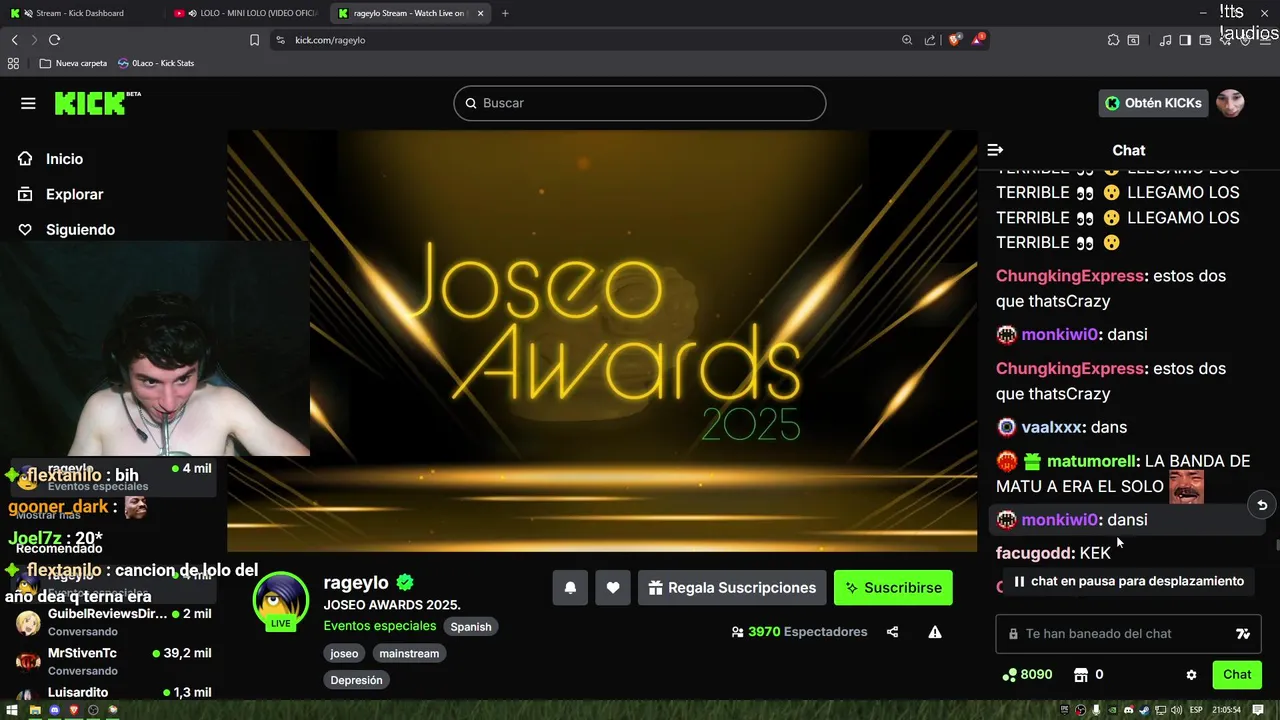Open the Inicio home icon
This screenshot has height=720, width=1280.
(26, 159)
